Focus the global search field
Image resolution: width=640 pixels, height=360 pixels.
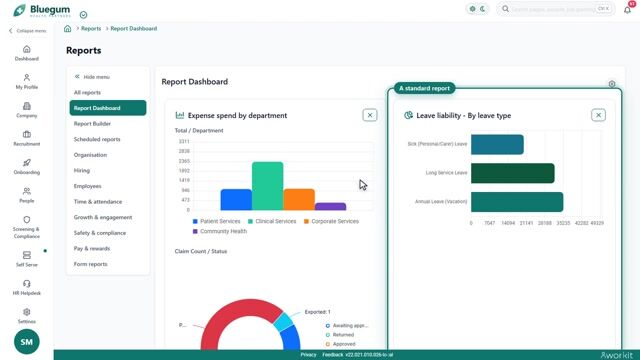(556, 9)
